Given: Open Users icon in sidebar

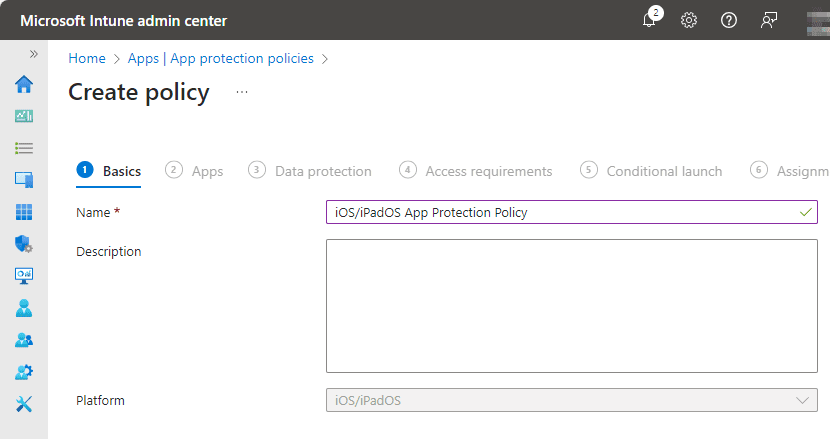Looking at the screenshot, I should 24,308.
